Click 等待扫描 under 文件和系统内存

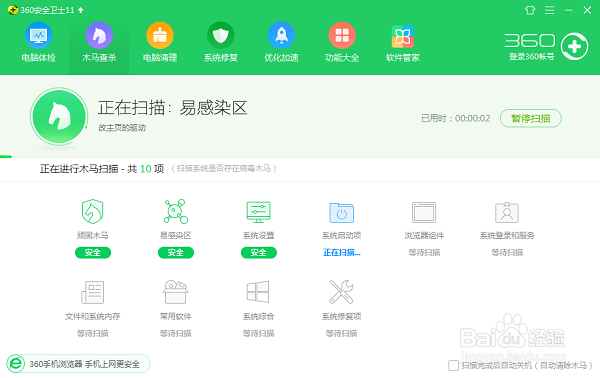93,334
